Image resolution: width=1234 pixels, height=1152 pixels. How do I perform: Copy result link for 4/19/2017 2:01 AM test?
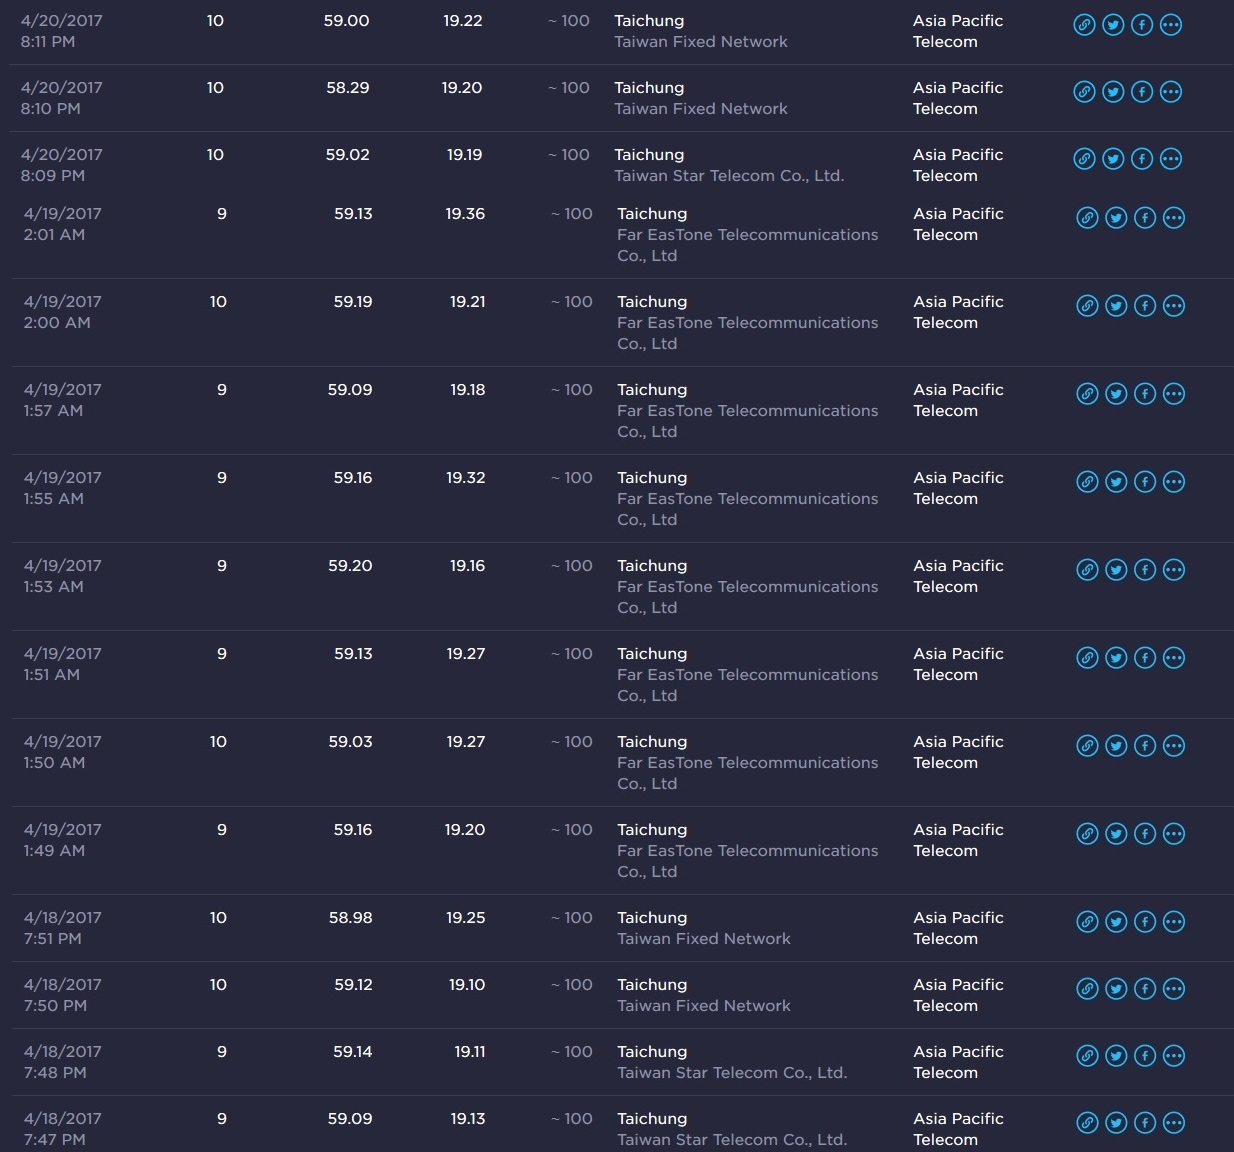click(x=1087, y=218)
